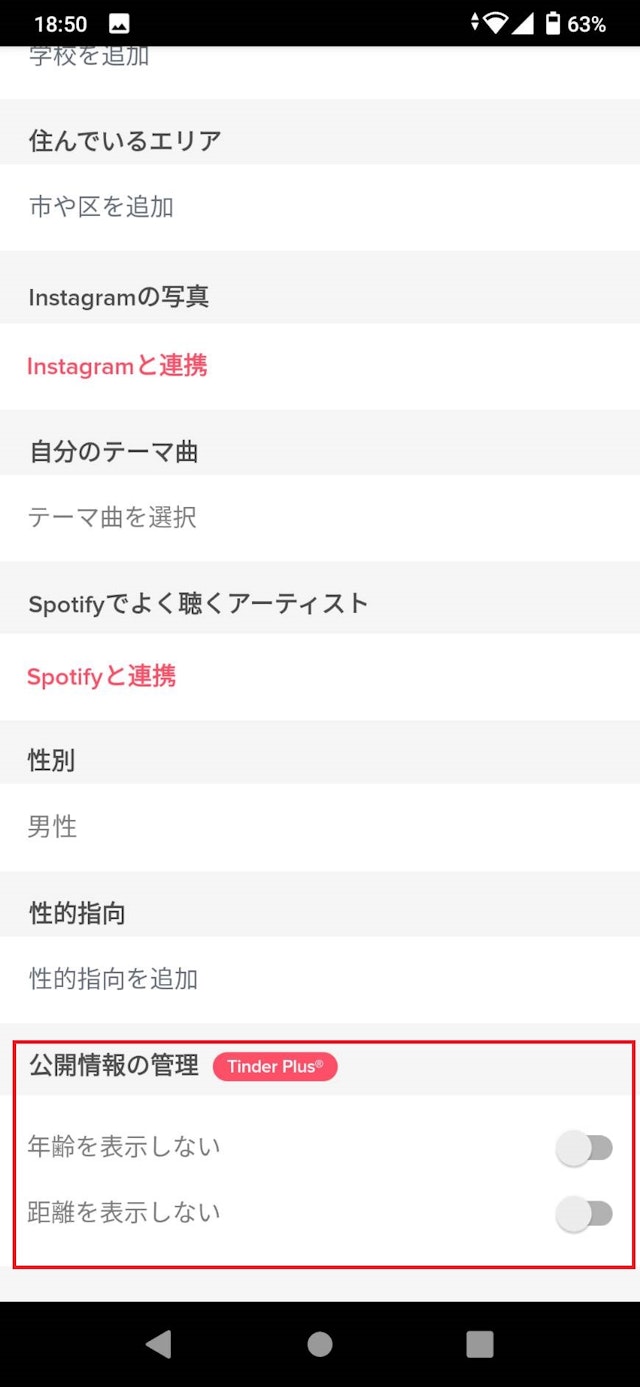640x1387 pixels.
Task: Open recent apps with square button
Action: coord(480,1344)
